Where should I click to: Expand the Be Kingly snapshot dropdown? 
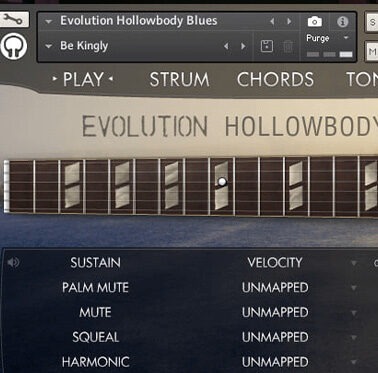[x=49, y=46]
